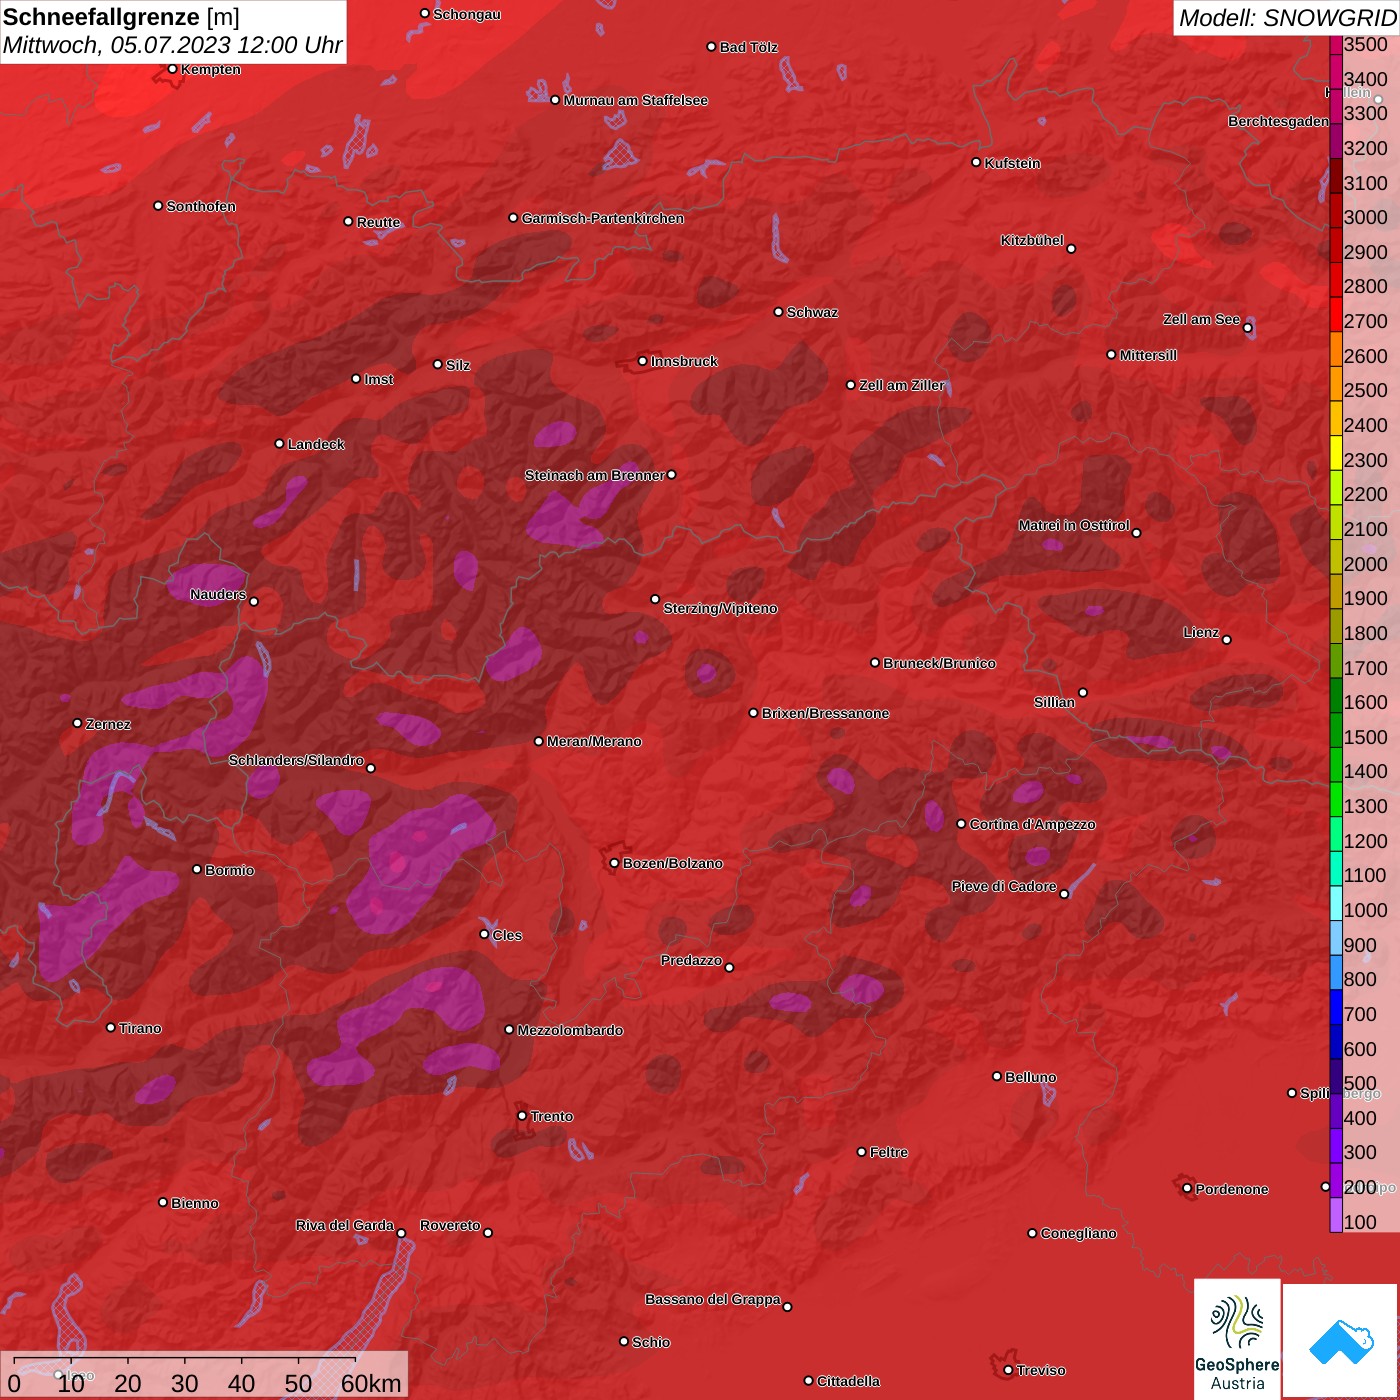Screen dimensions: 1400x1400
Task: Click the 'Bad Tölz' label
Action: pyautogui.click(x=749, y=47)
